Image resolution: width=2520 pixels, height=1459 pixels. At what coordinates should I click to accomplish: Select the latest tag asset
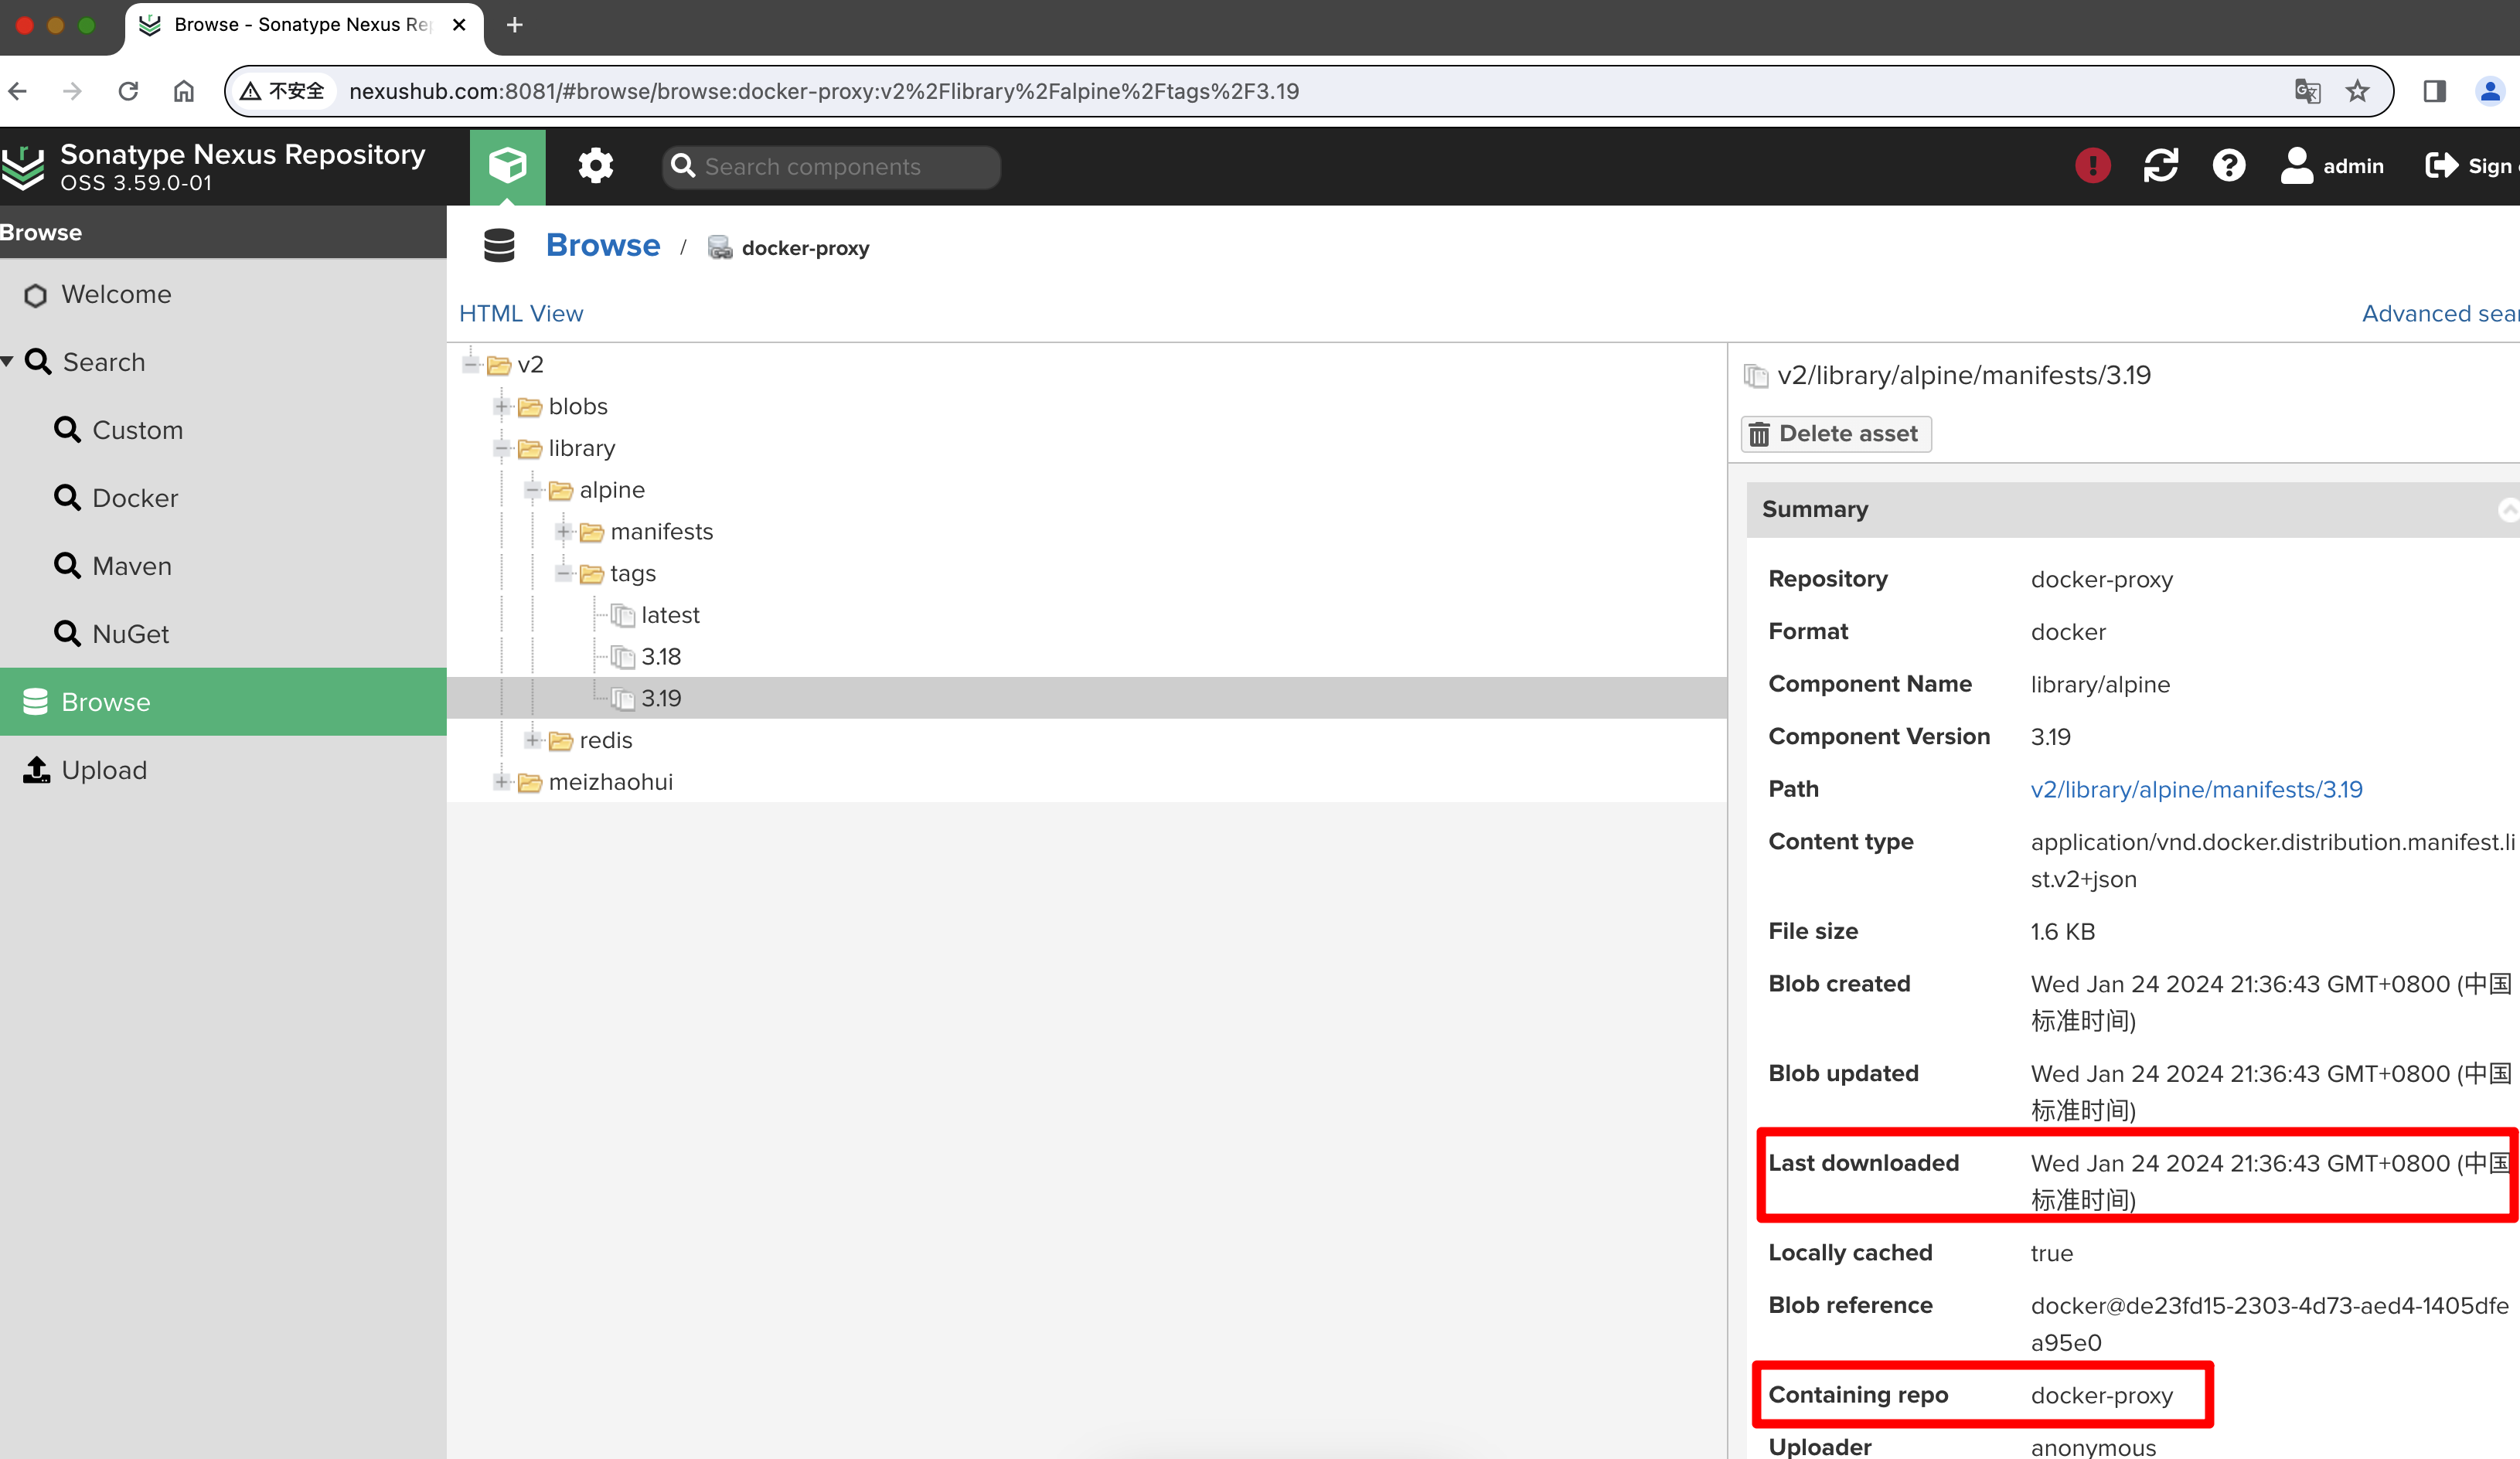point(670,615)
